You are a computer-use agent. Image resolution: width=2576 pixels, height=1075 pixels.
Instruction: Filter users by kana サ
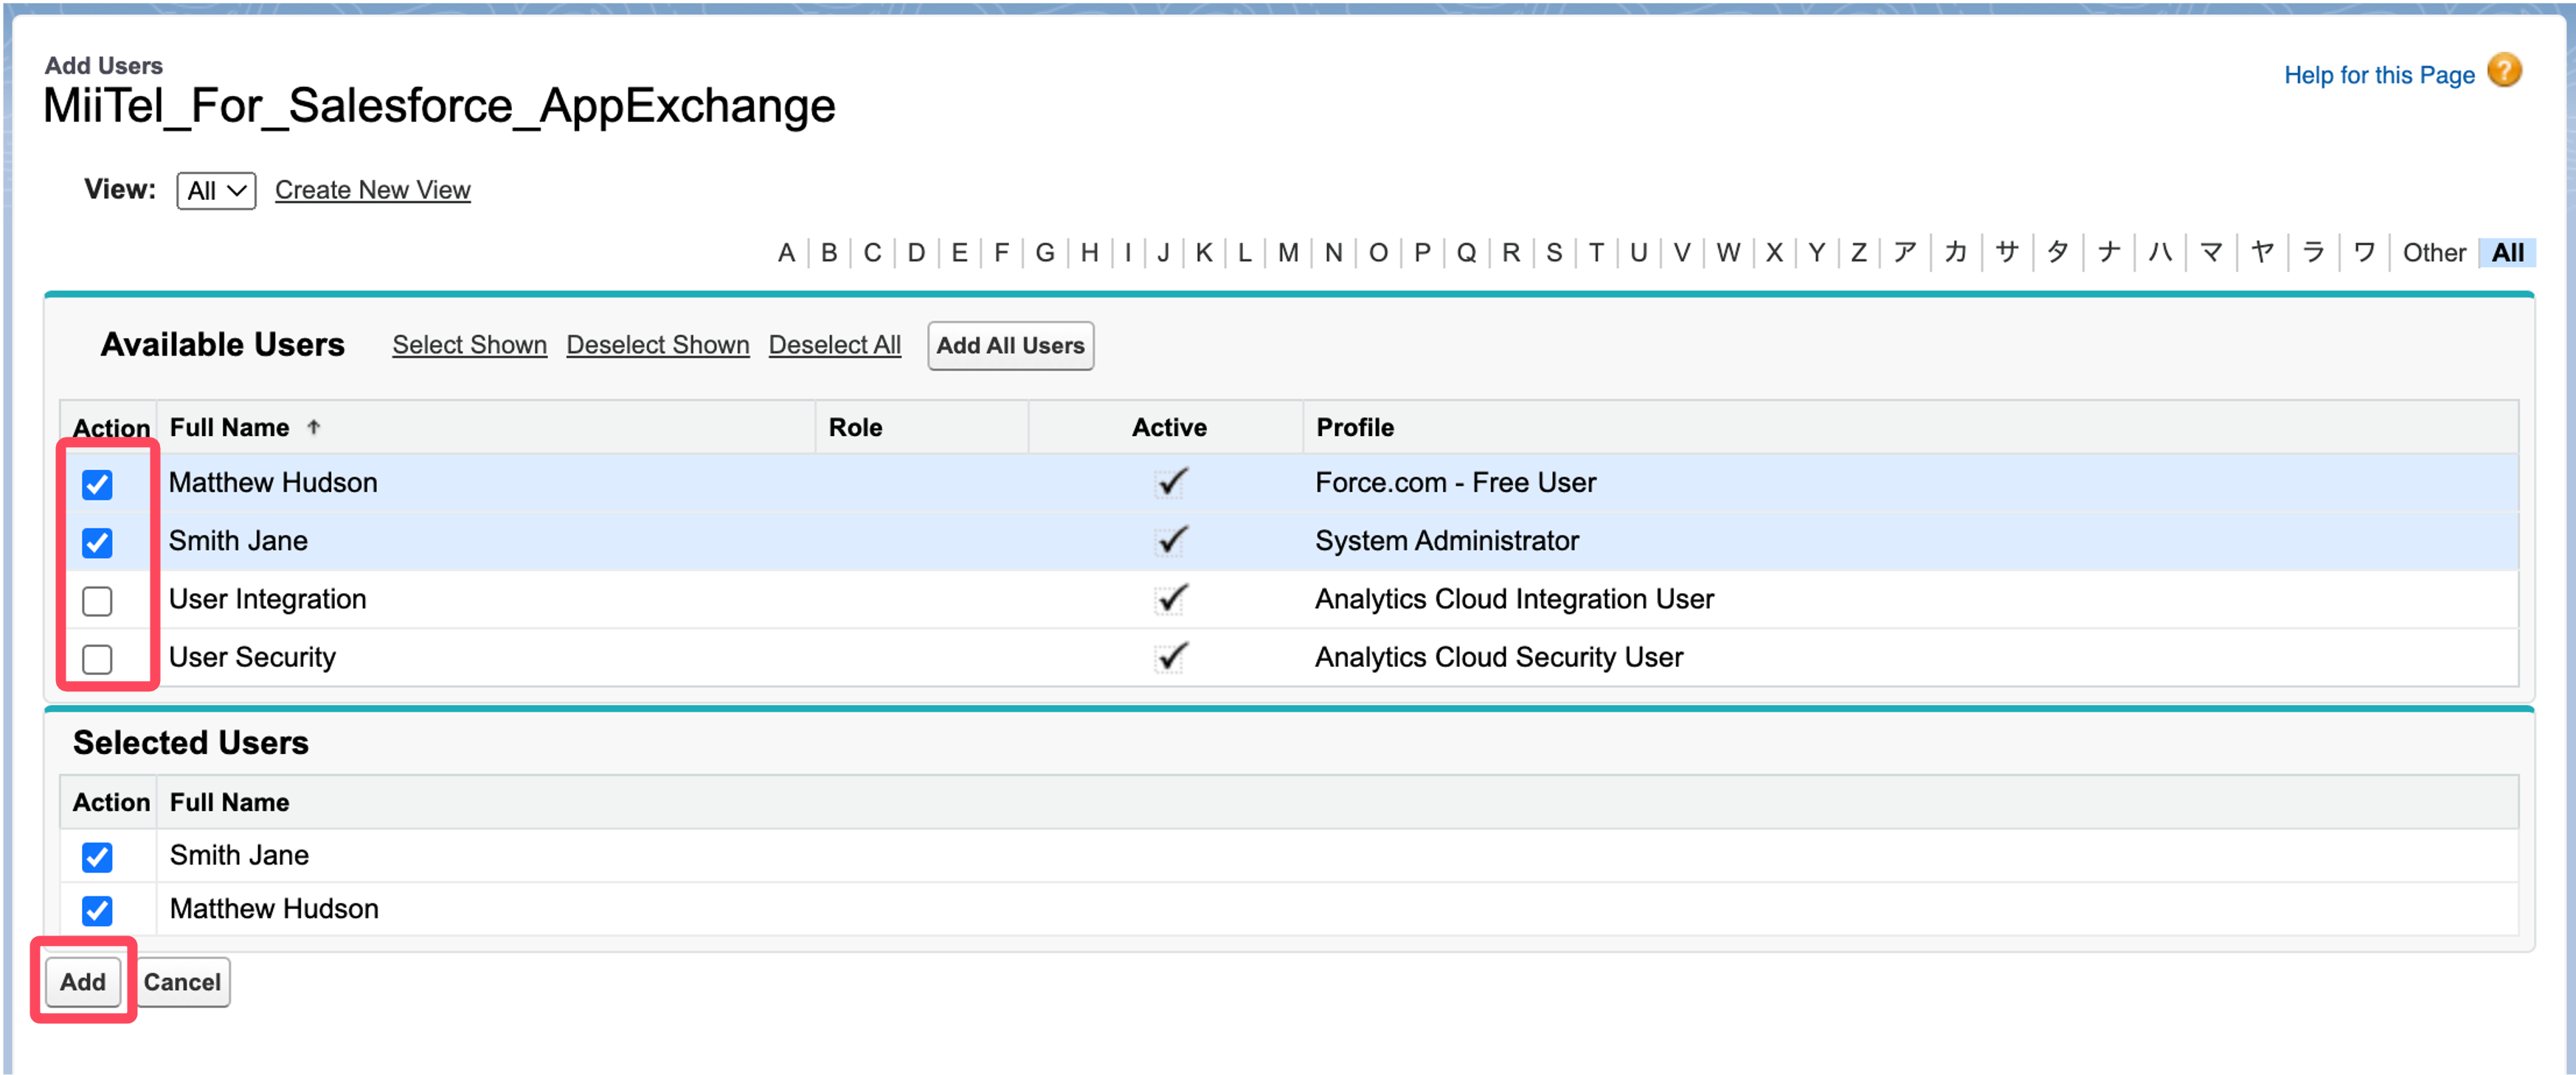pos(2007,252)
